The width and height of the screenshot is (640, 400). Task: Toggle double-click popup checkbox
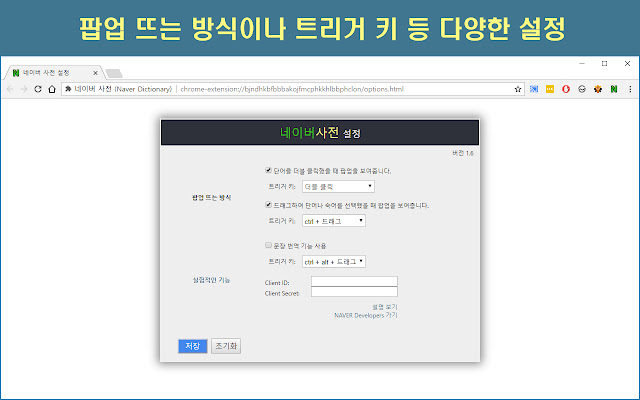(x=268, y=170)
